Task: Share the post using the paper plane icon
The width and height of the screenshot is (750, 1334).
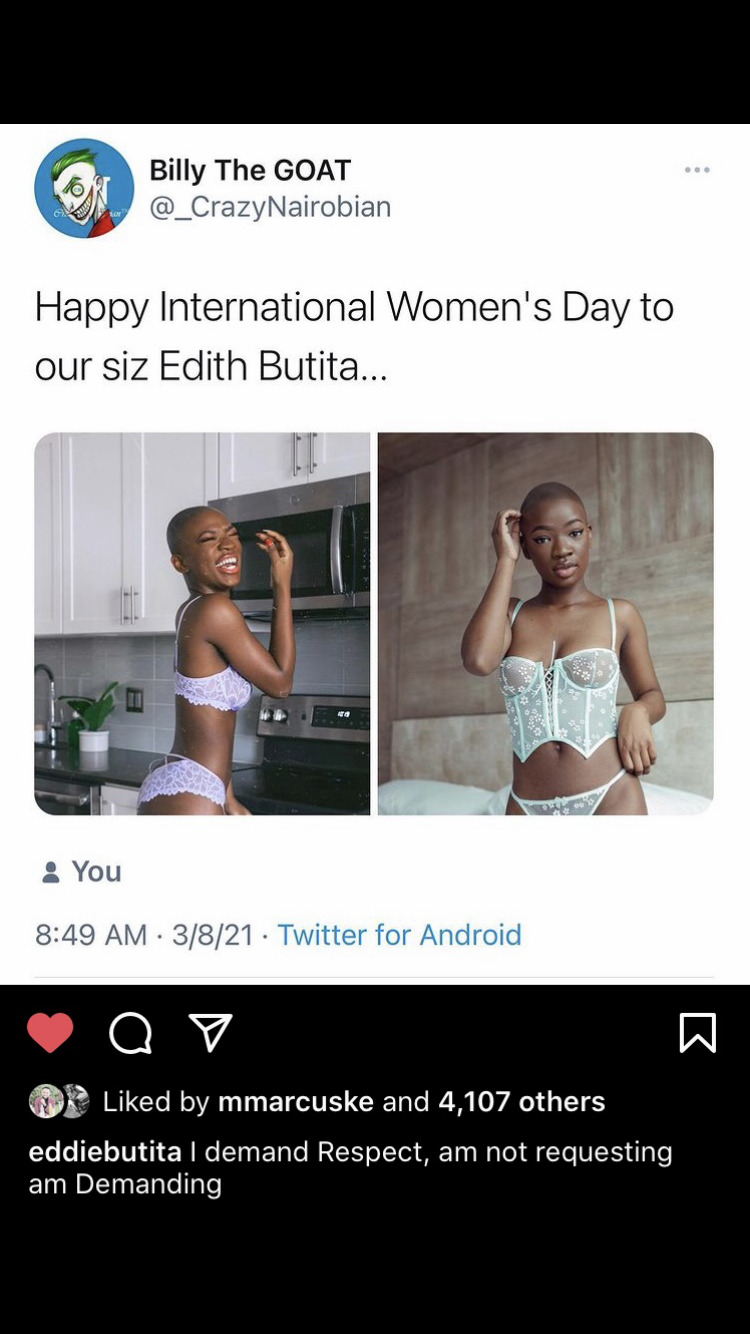Action: click(x=211, y=1033)
